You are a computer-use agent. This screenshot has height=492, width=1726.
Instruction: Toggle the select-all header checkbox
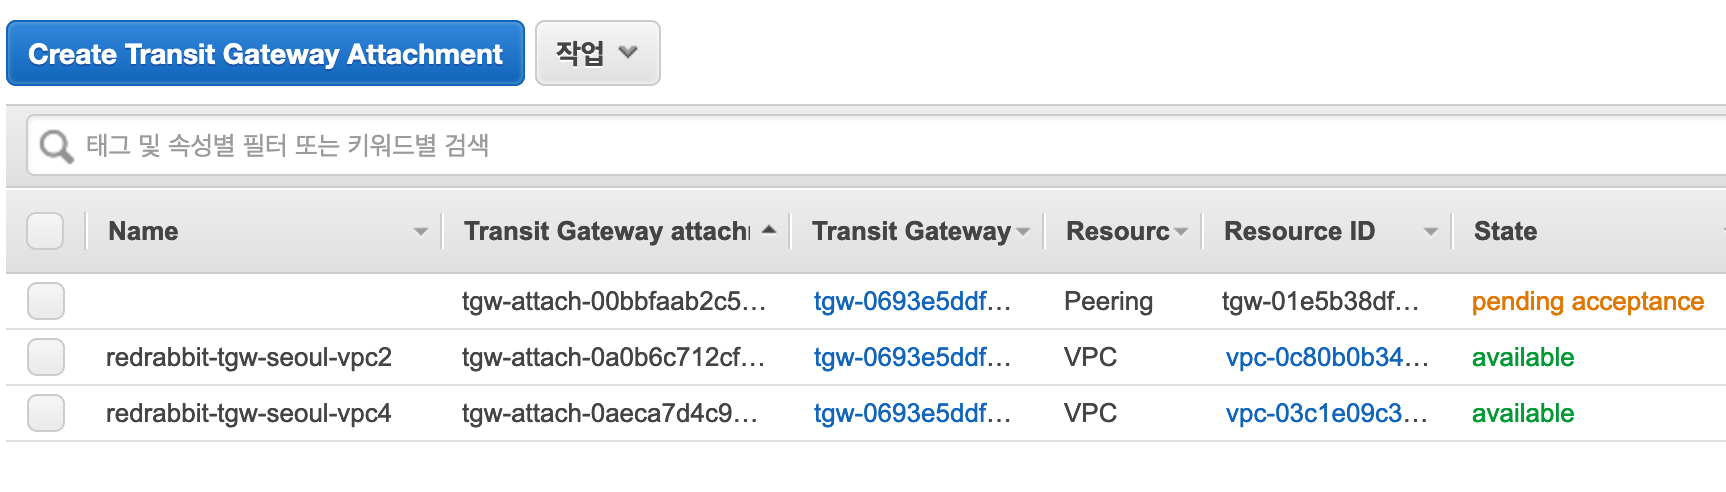click(x=45, y=231)
